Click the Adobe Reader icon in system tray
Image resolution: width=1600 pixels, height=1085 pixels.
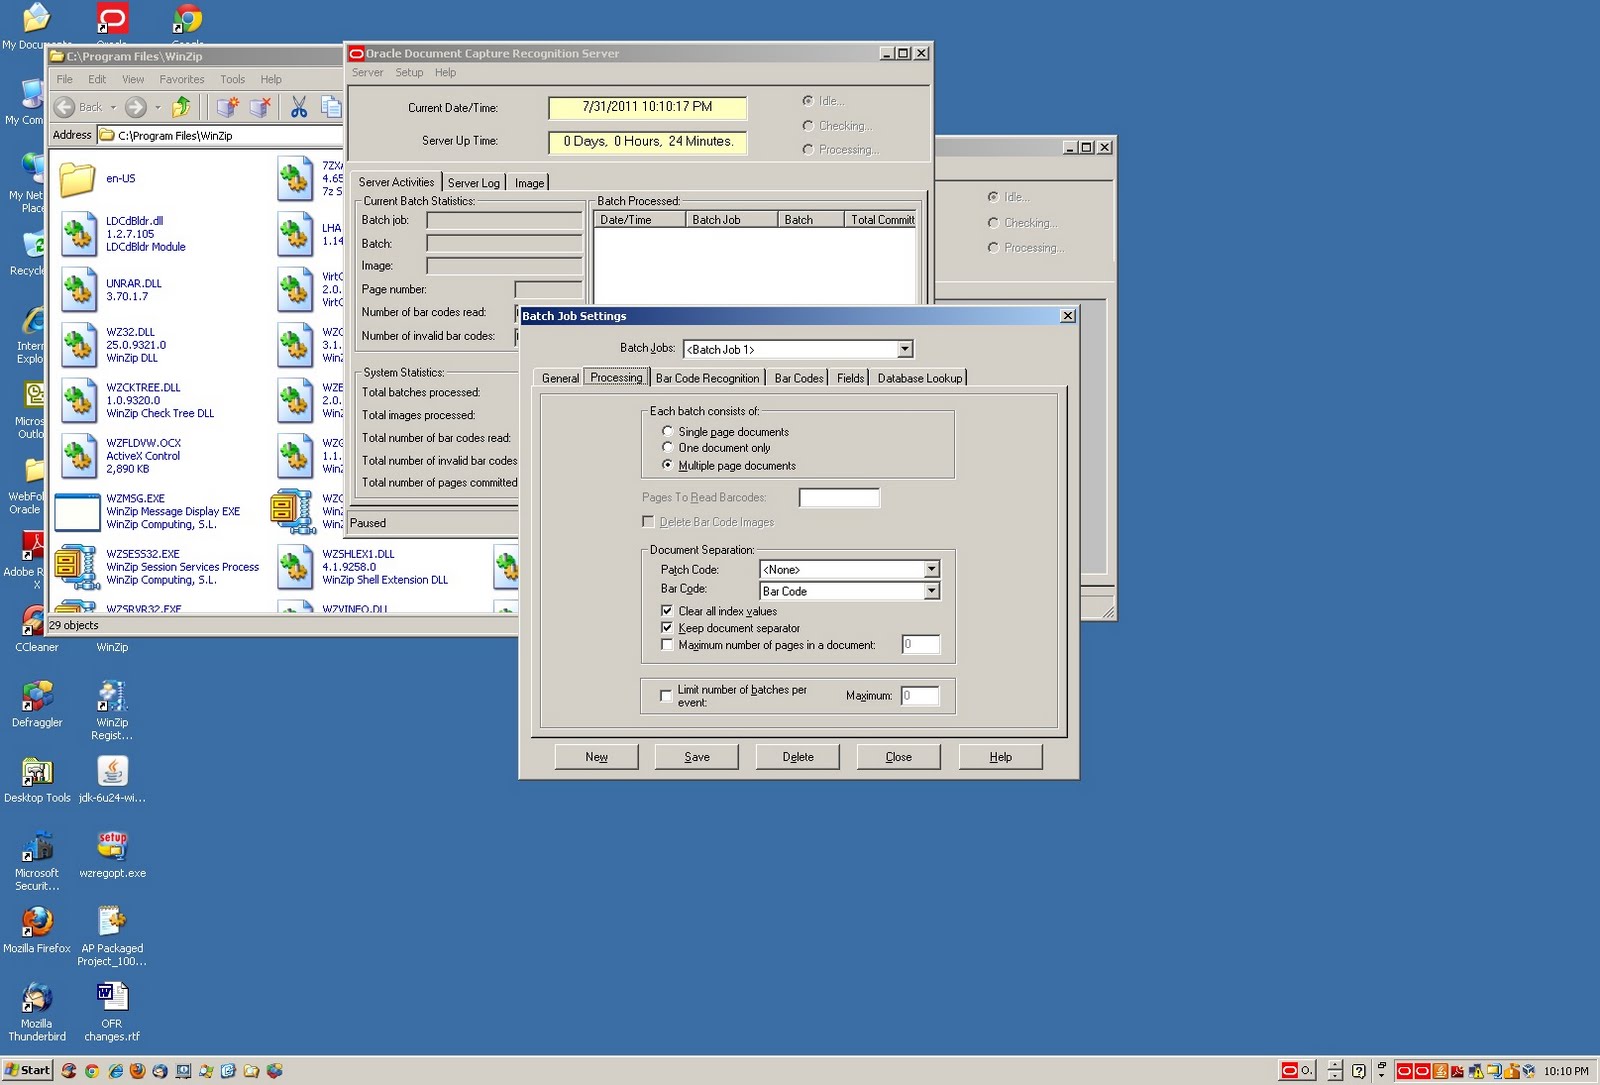click(x=1456, y=1070)
